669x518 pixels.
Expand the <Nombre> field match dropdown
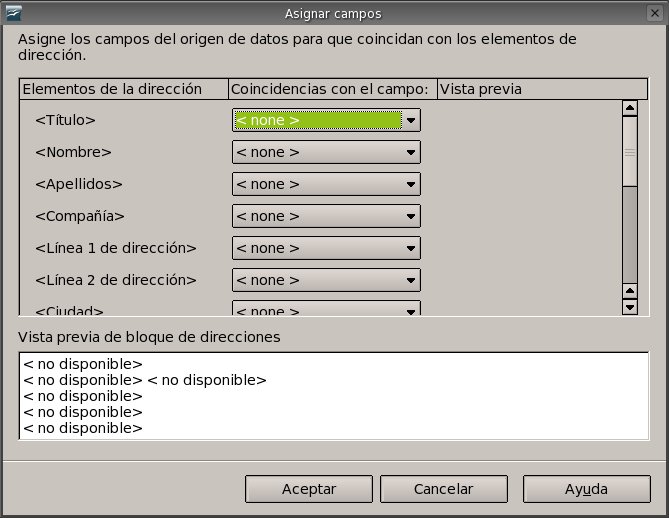point(411,153)
